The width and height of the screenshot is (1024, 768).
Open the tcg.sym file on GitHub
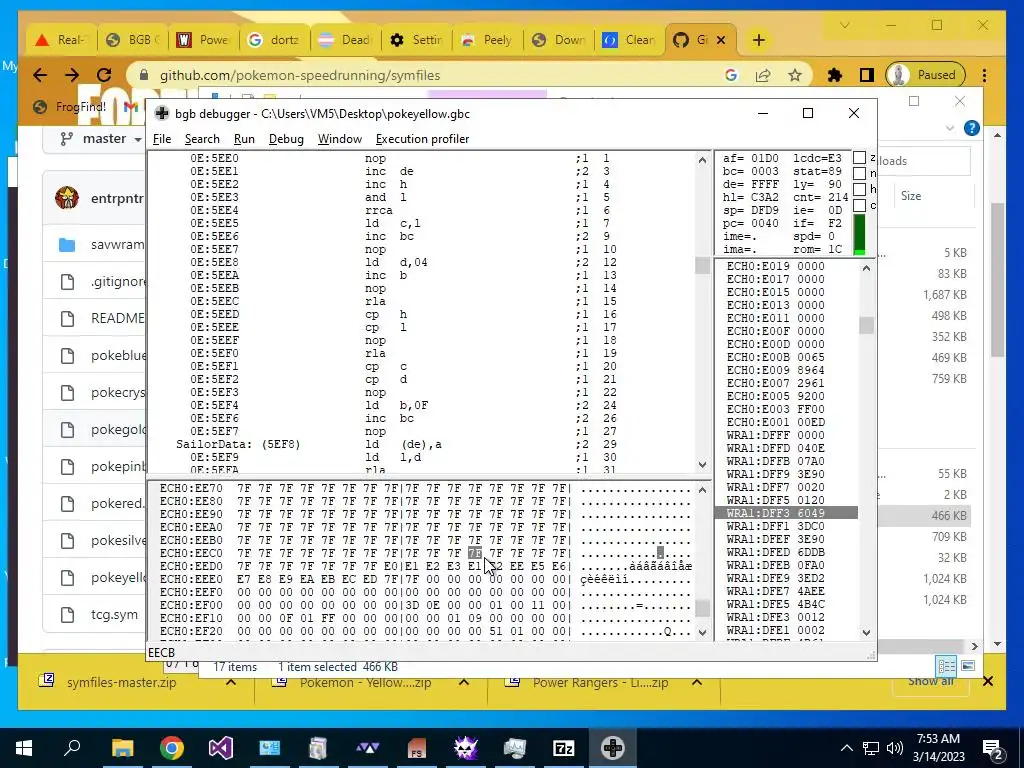tap(114, 615)
